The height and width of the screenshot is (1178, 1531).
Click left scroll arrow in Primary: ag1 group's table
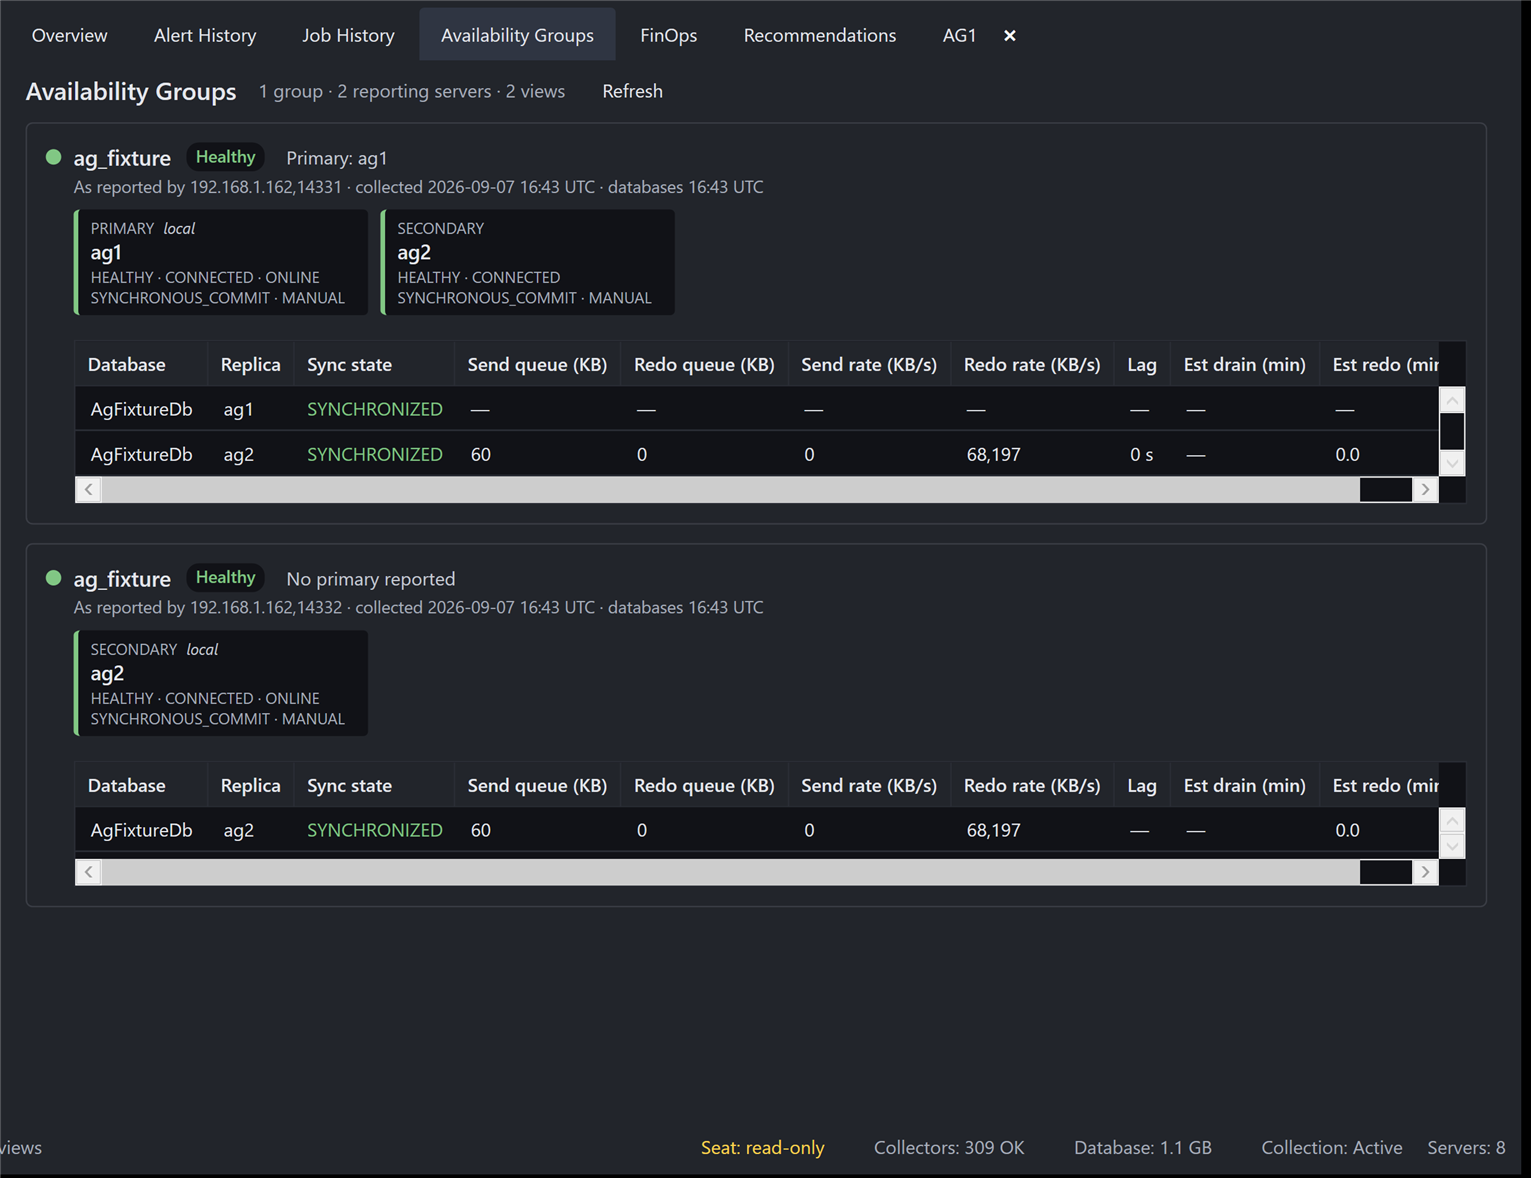pyautogui.click(x=89, y=489)
